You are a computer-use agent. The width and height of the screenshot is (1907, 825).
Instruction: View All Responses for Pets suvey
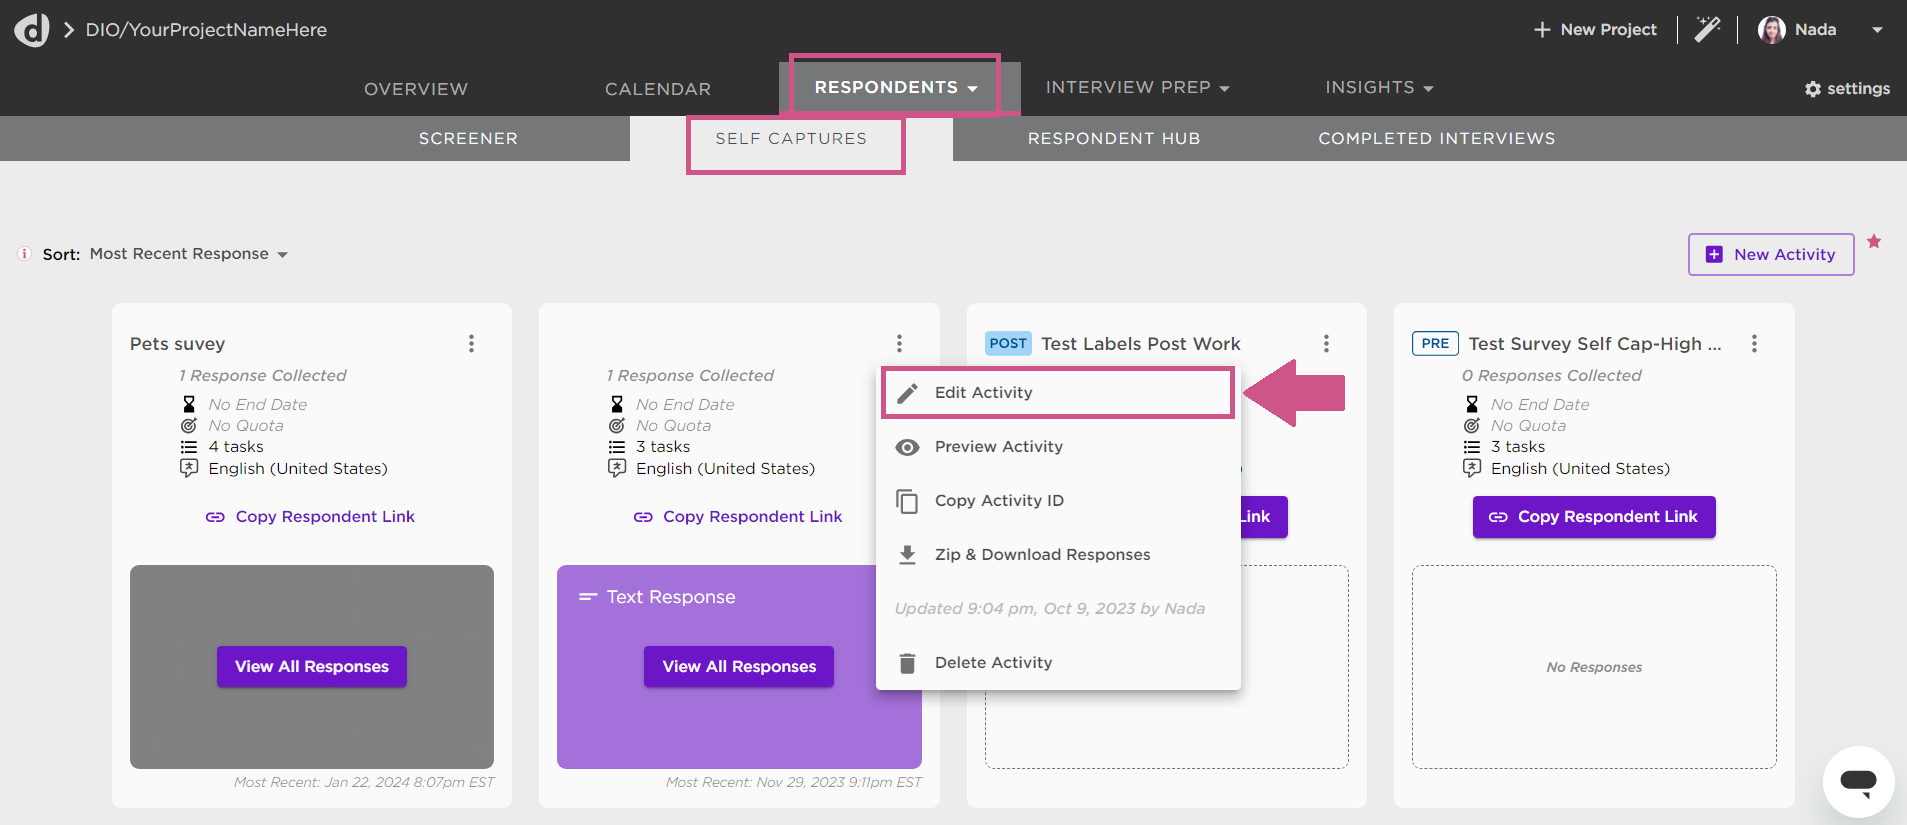click(312, 667)
